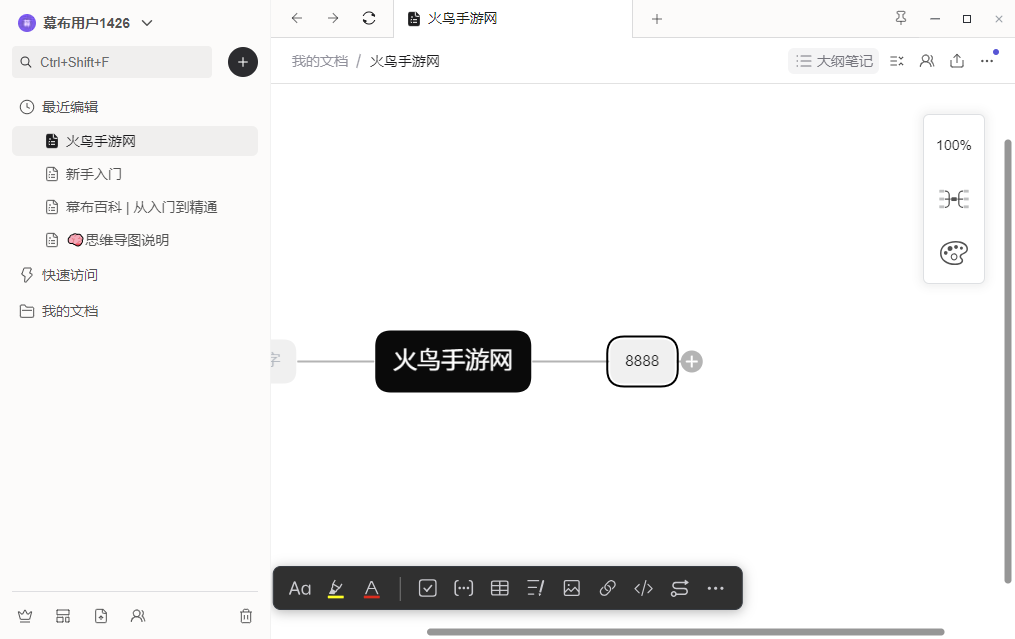Open the trash bin in sidebar

point(246,616)
